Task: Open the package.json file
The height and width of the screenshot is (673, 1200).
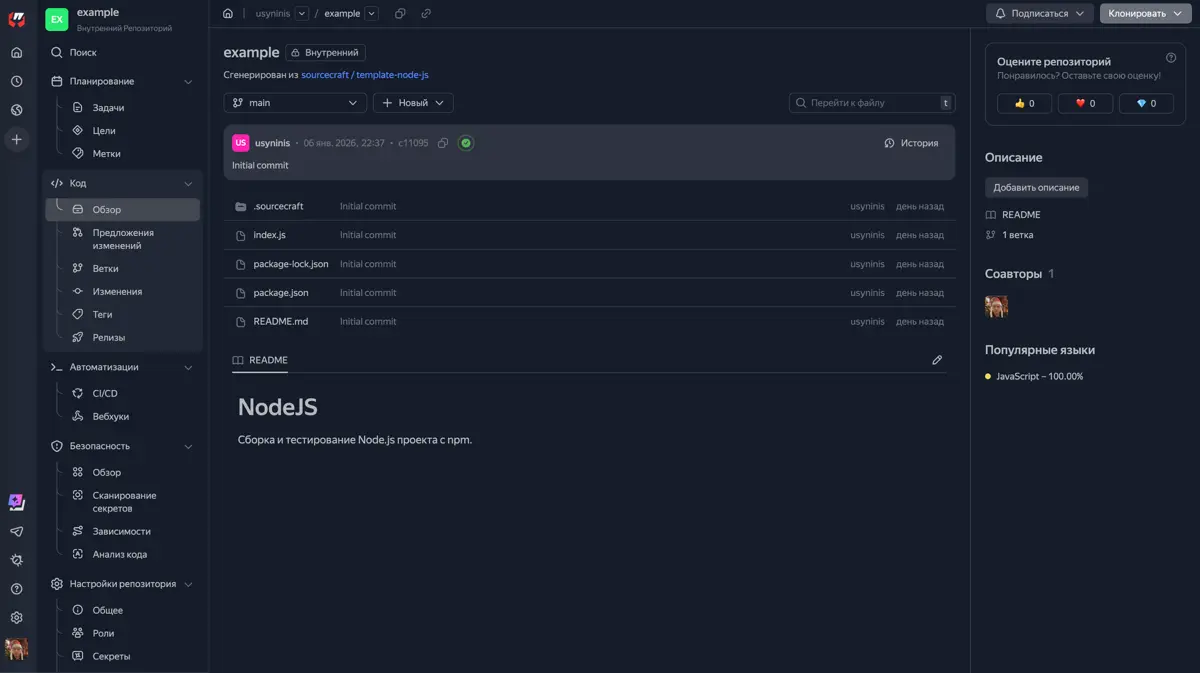Action: [281, 293]
